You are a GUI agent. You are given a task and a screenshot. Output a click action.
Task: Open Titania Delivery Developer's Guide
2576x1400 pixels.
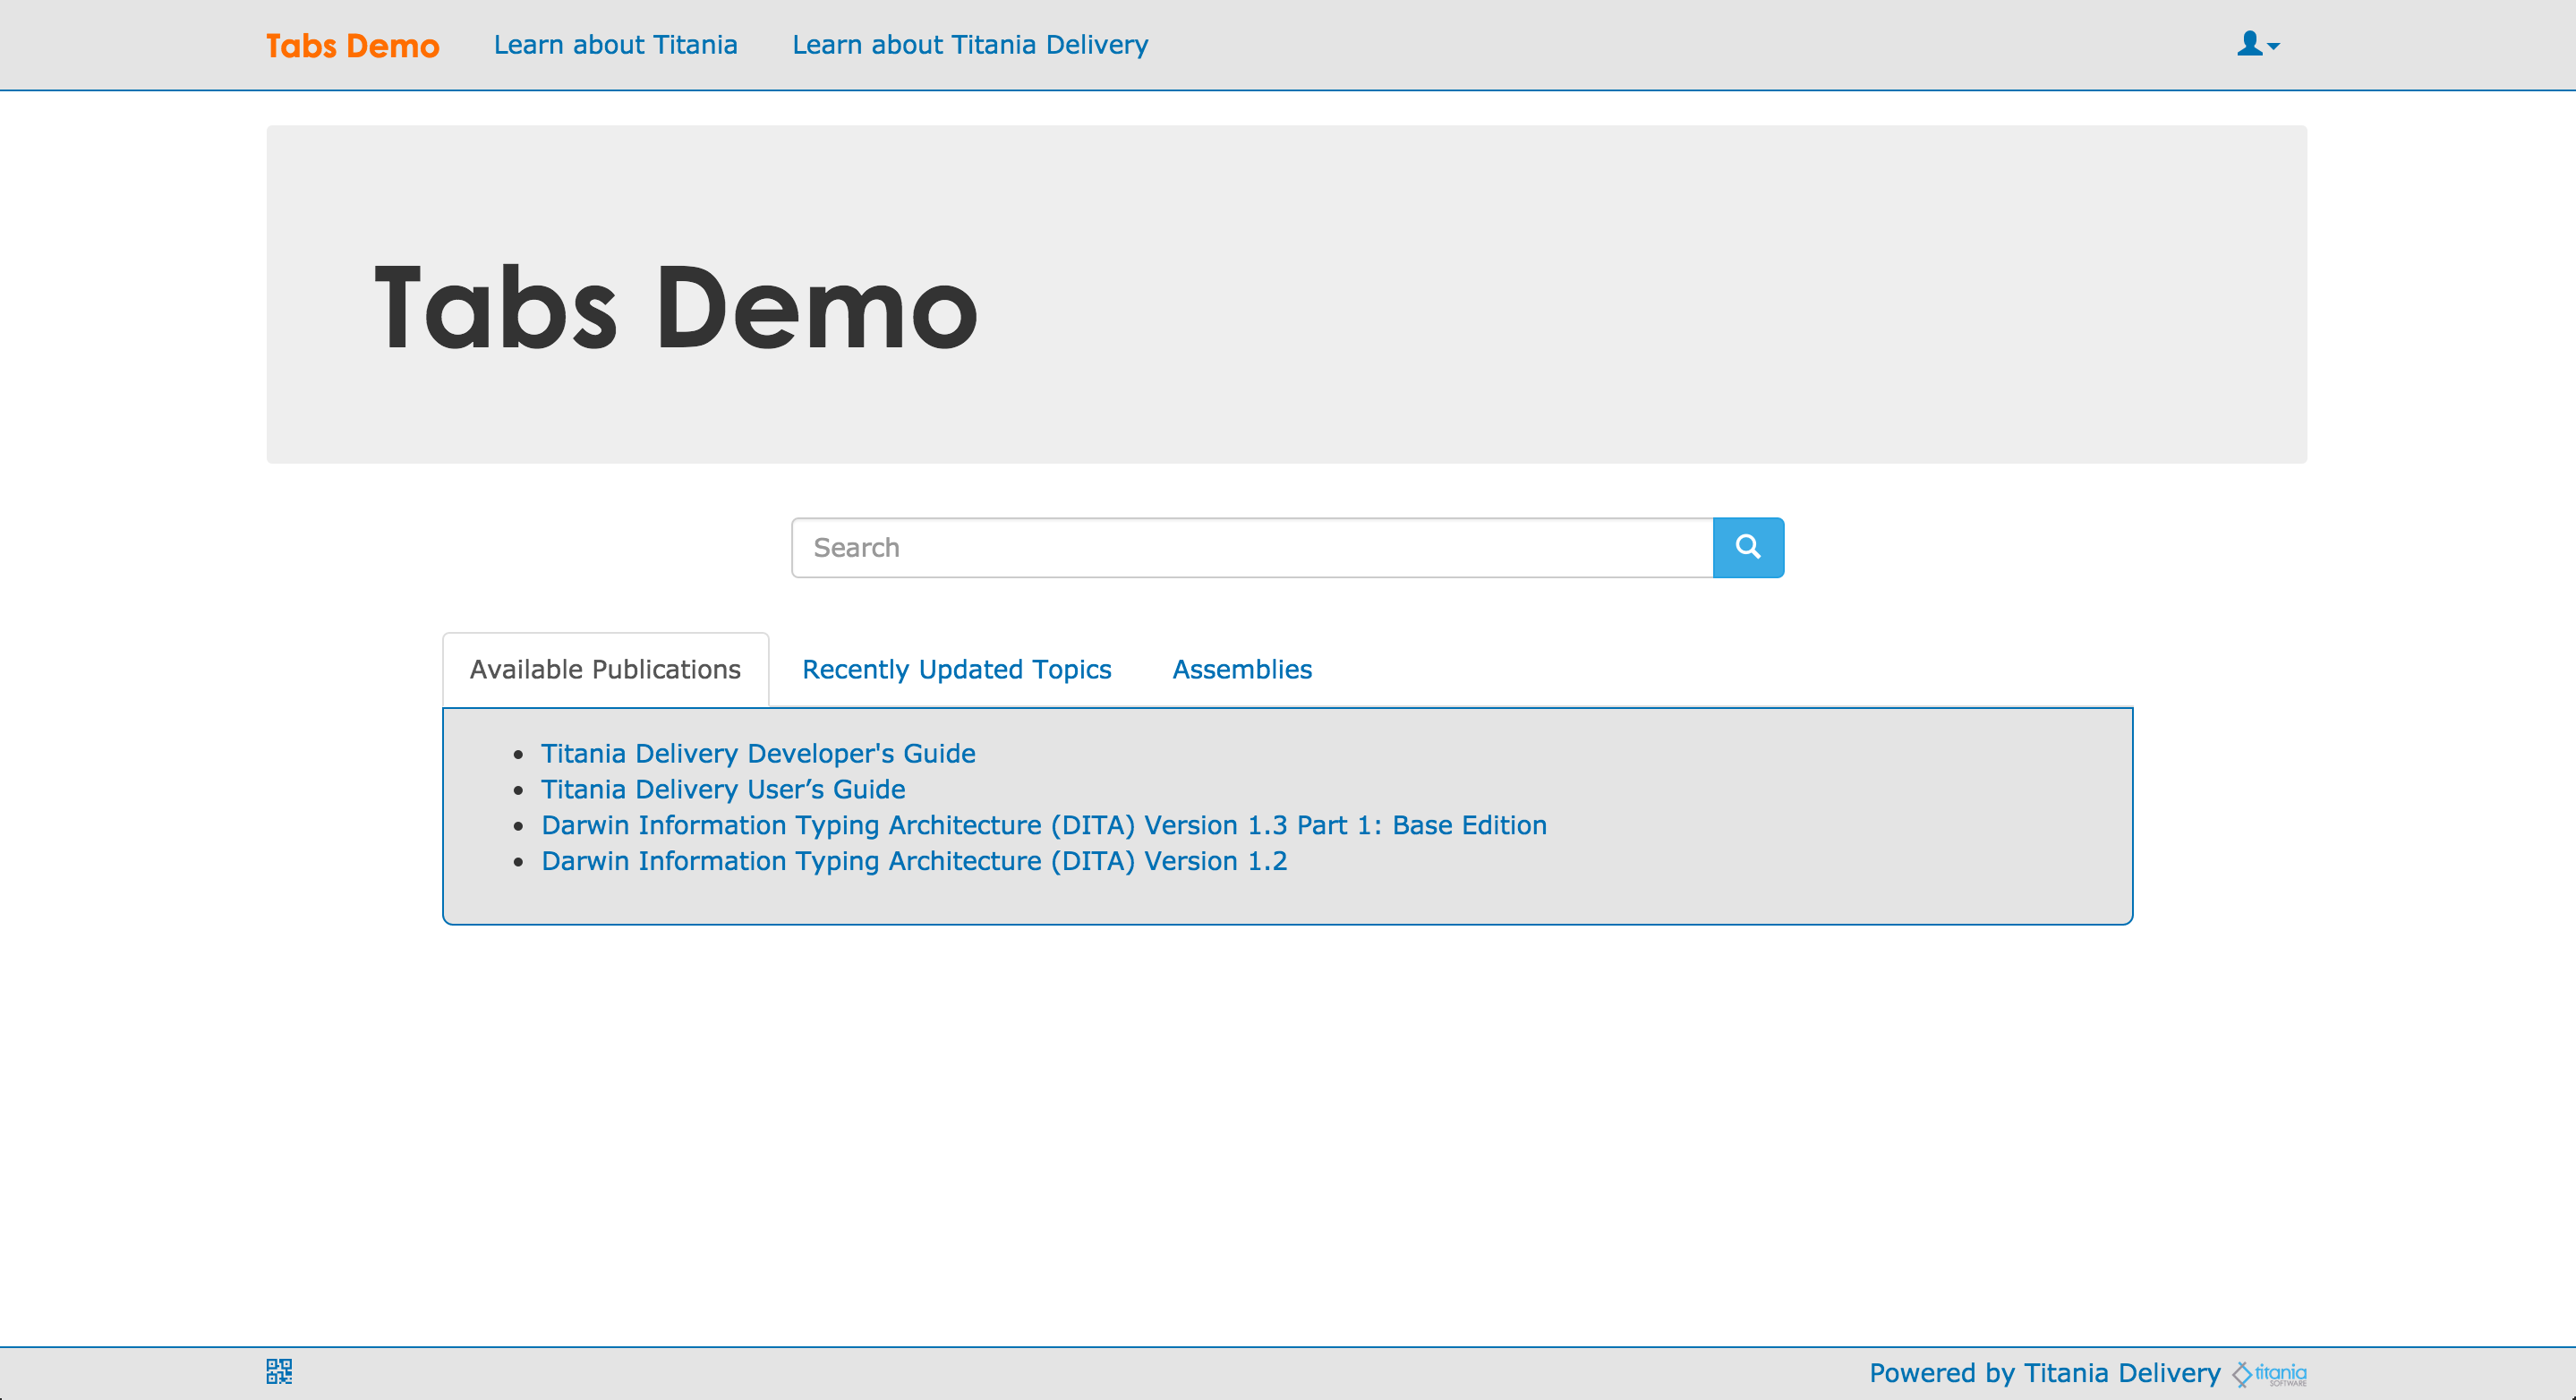(x=758, y=753)
